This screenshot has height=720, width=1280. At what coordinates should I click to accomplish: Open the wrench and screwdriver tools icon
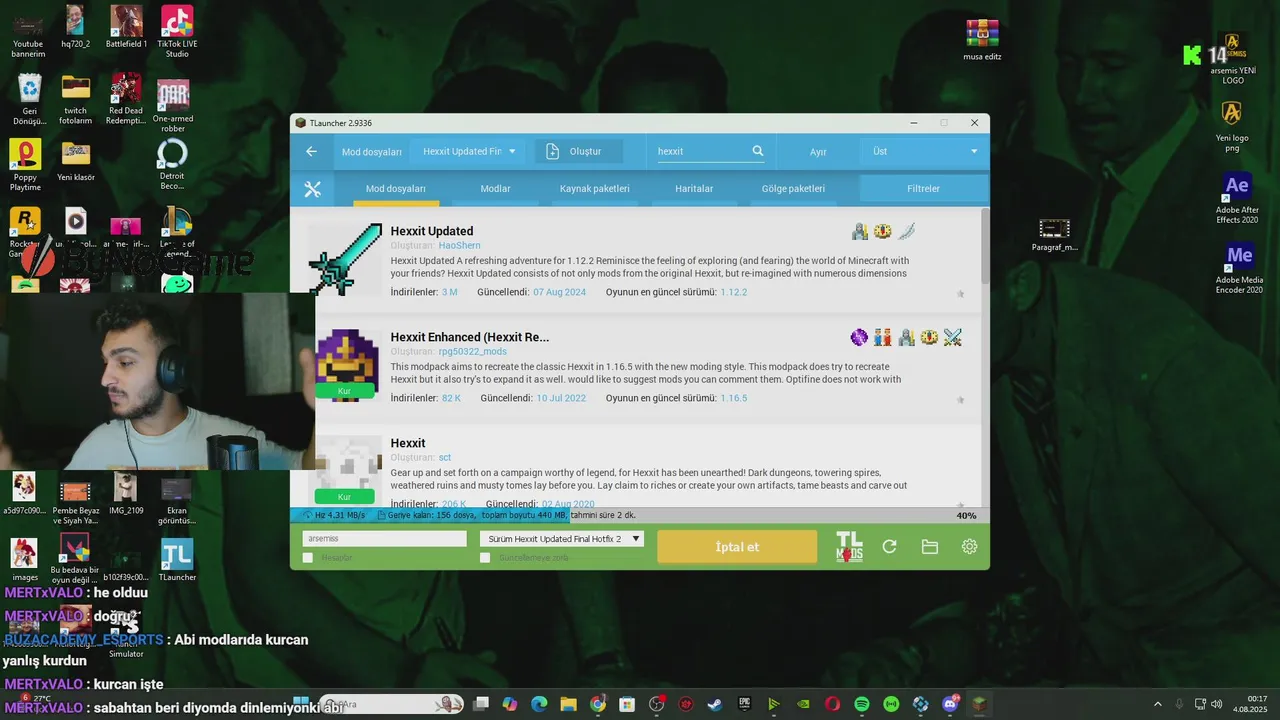click(313, 189)
